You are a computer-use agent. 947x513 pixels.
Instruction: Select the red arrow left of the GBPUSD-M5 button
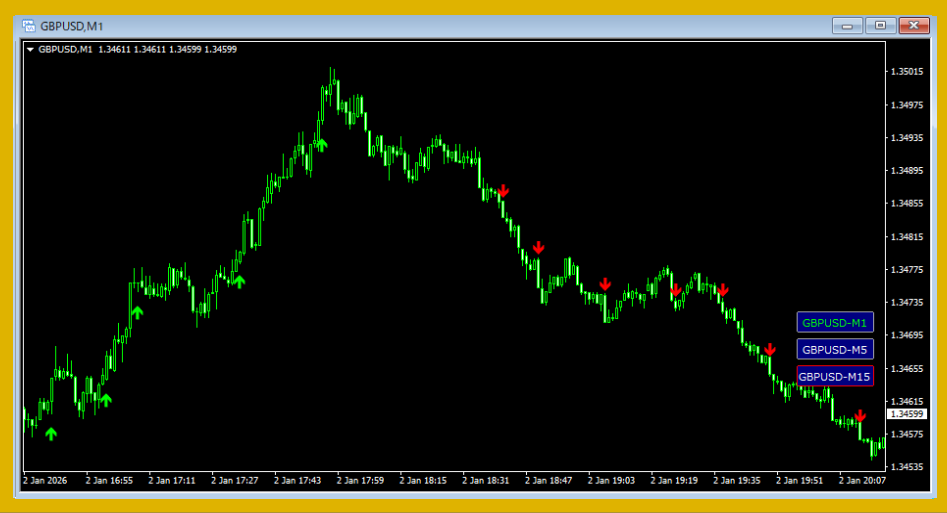point(769,350)
